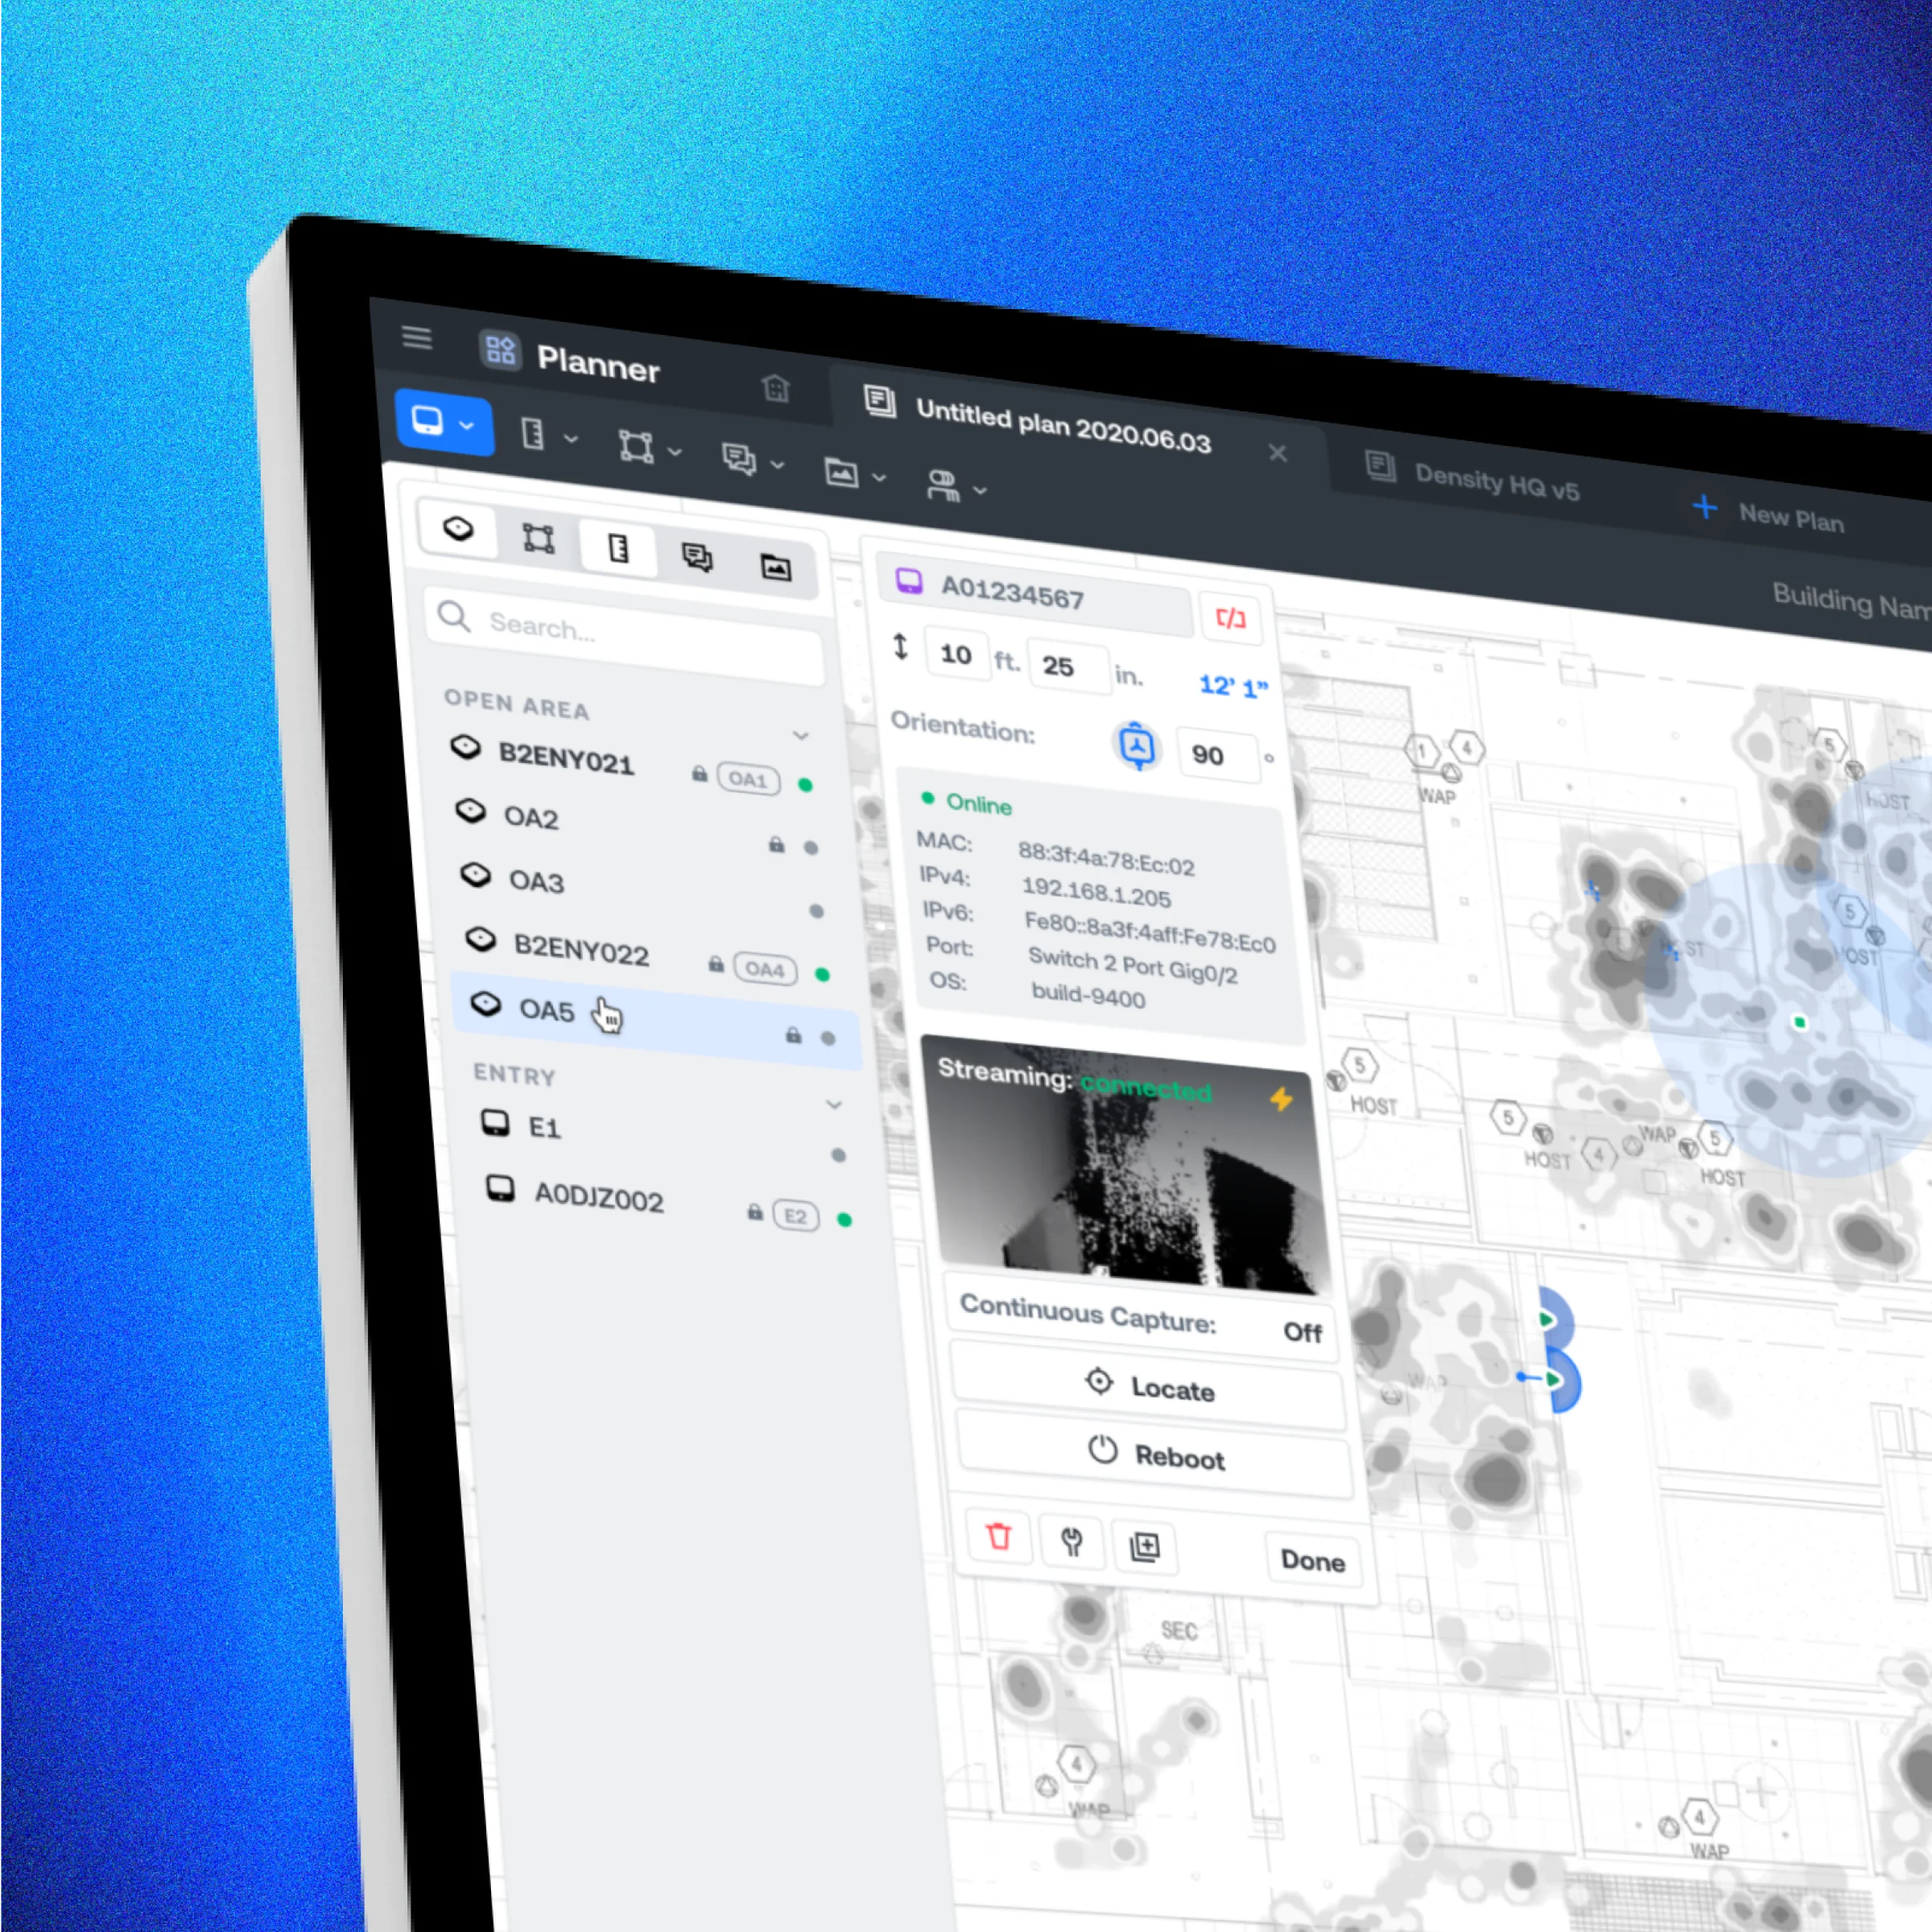
Task: Click the duplicate sensor icon
Action: point(1145,1548)
